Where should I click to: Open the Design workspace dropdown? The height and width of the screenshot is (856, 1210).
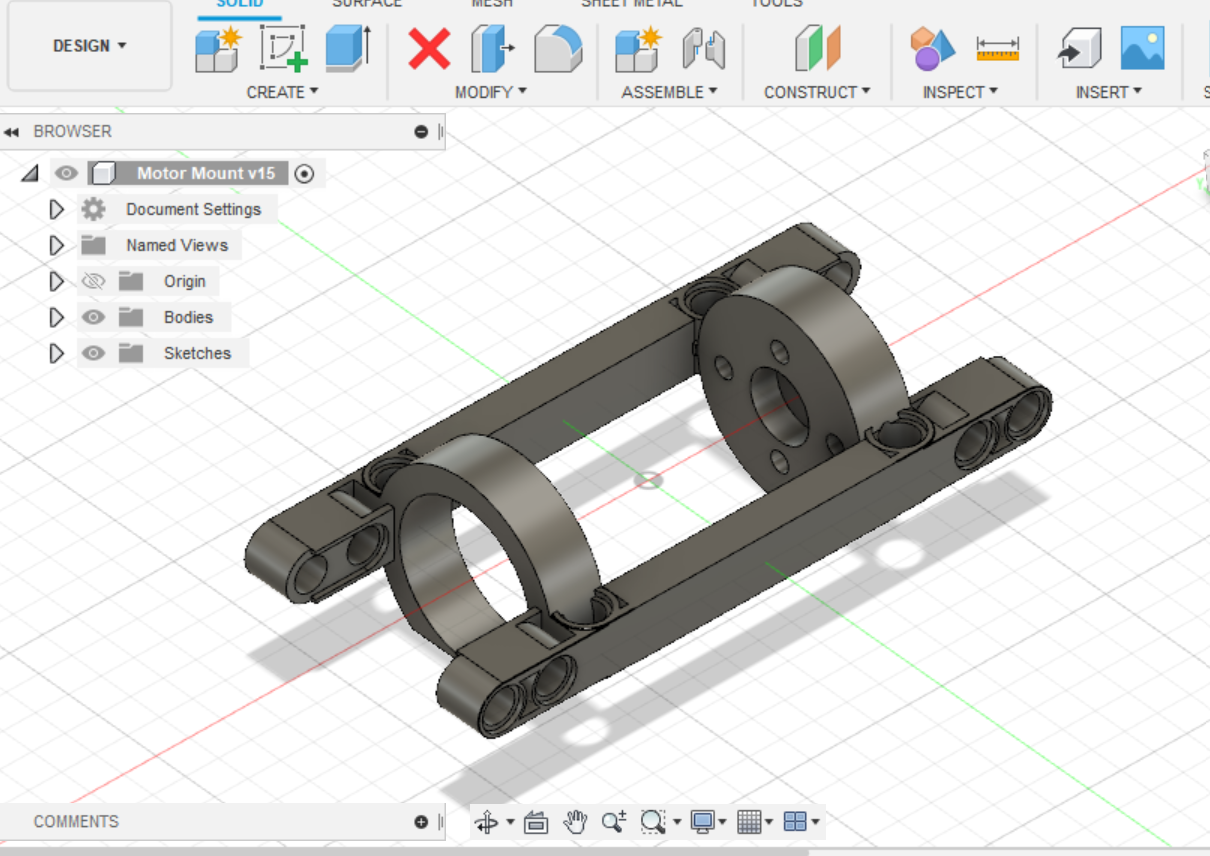[90, 46]
